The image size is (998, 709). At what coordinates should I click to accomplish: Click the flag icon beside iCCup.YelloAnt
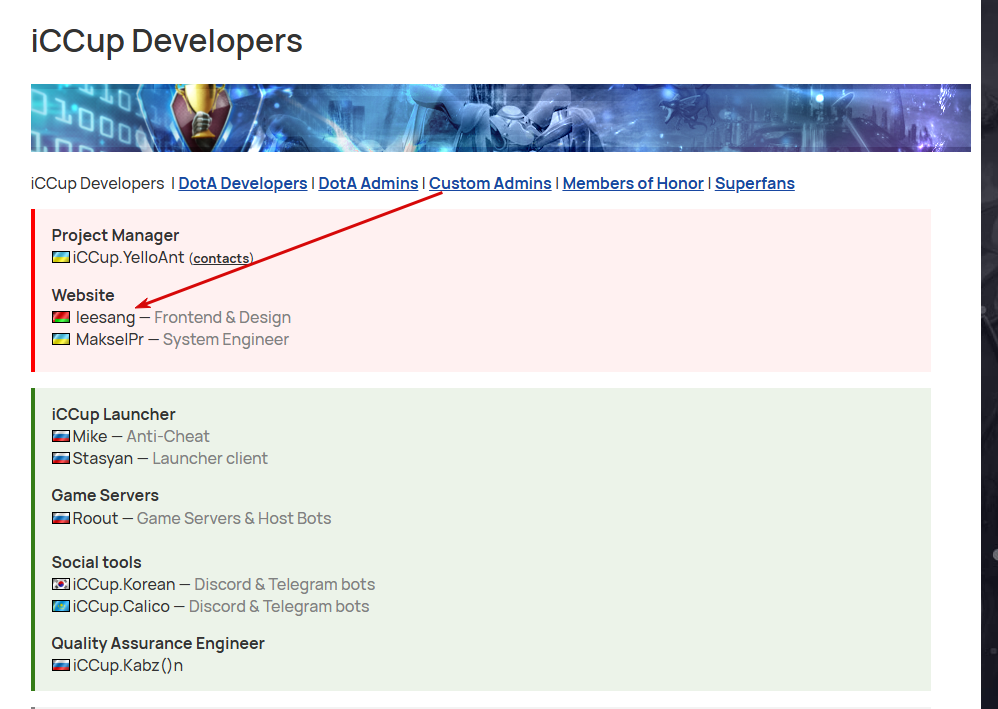(60, 257)
